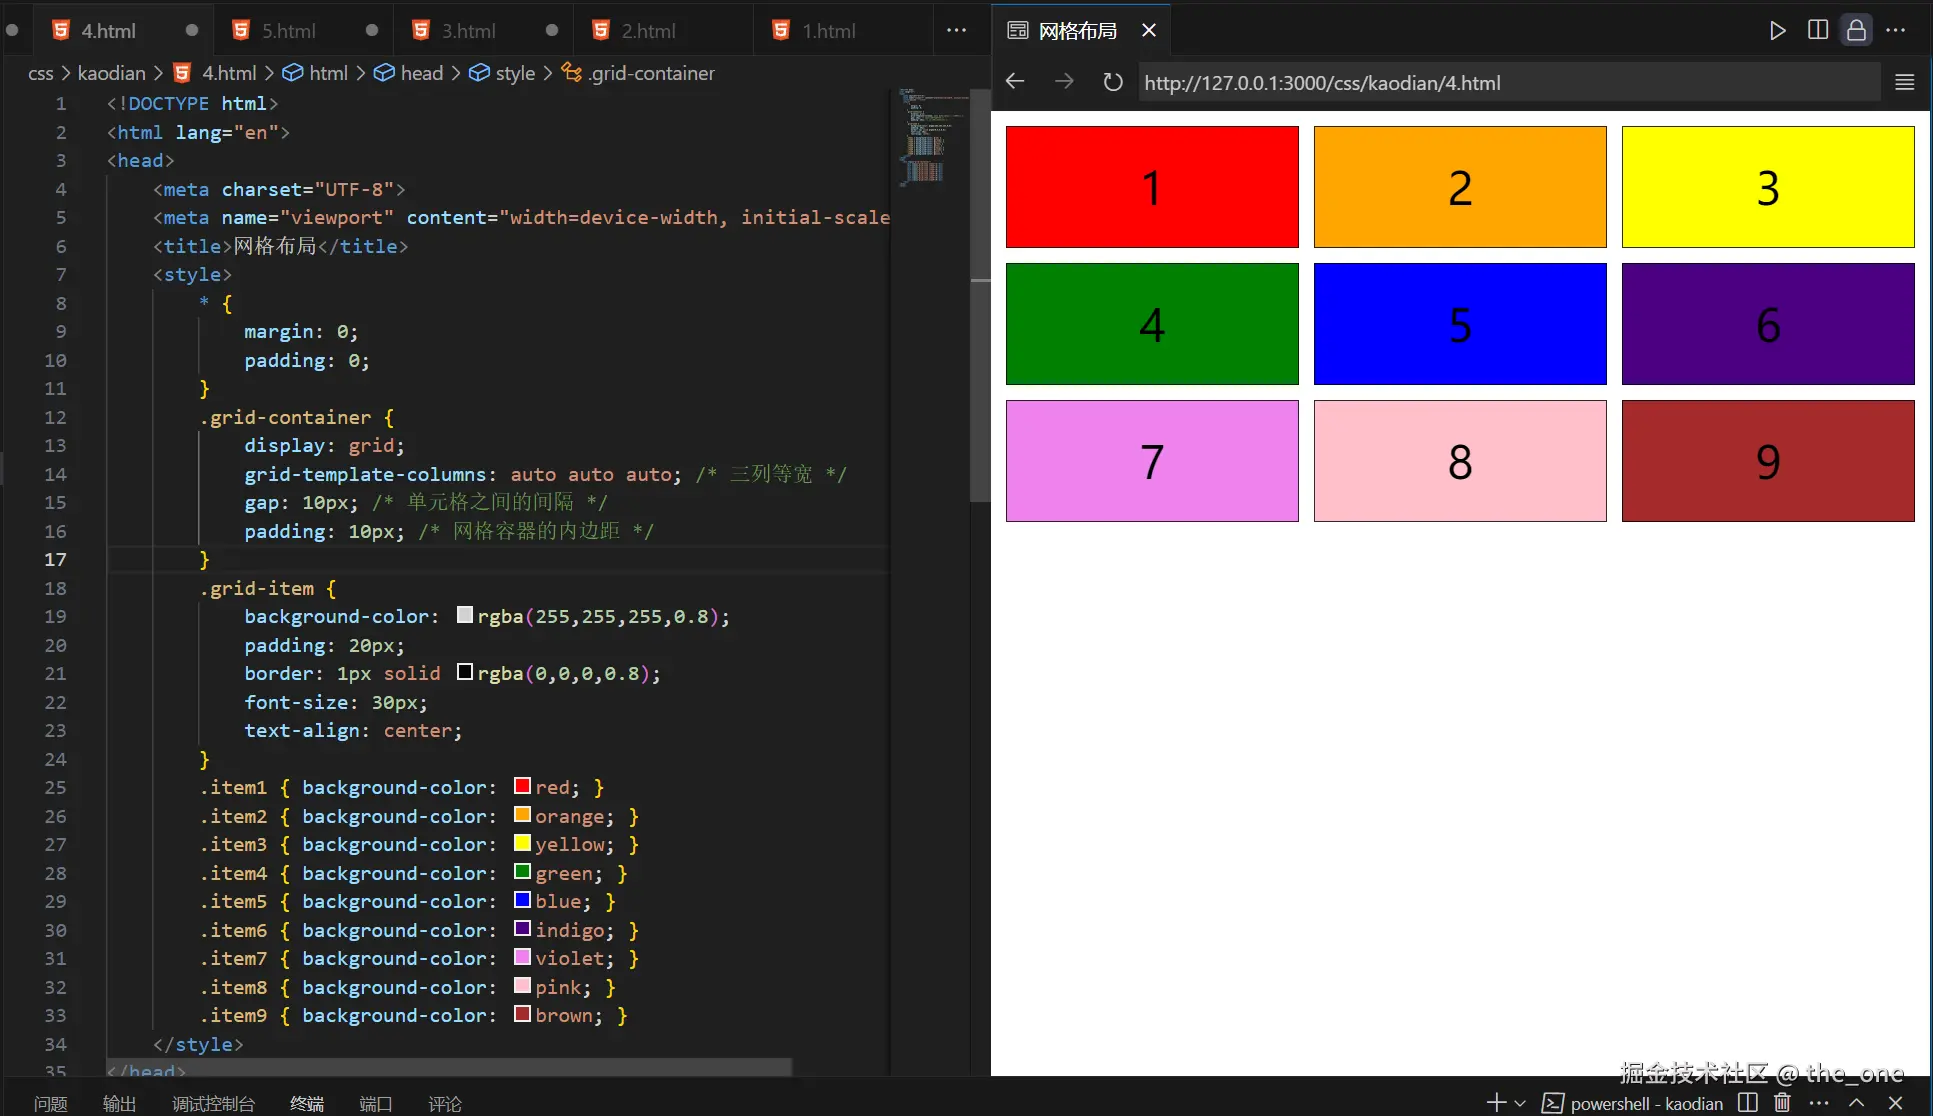Split the preview editor right

[x=1818, y=30]
